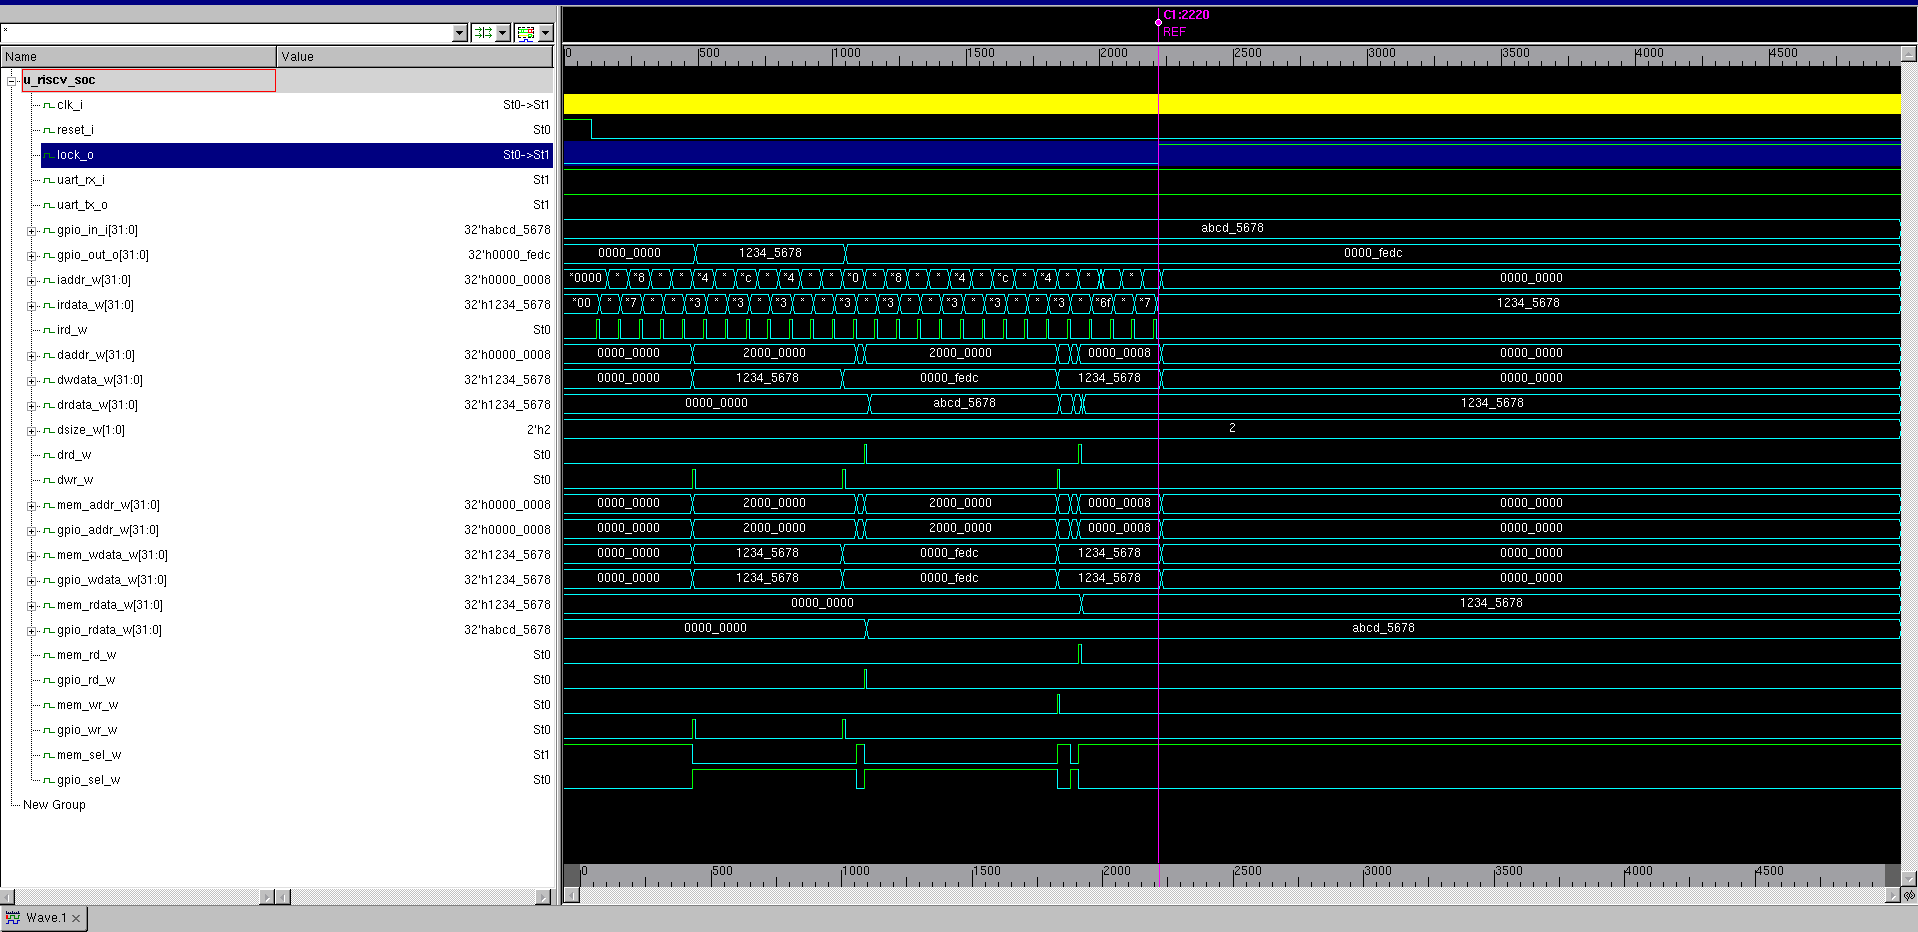The image size is (1918, 932).
Task: Open the signal filter combo box dropdown
Action: [460, 33]
